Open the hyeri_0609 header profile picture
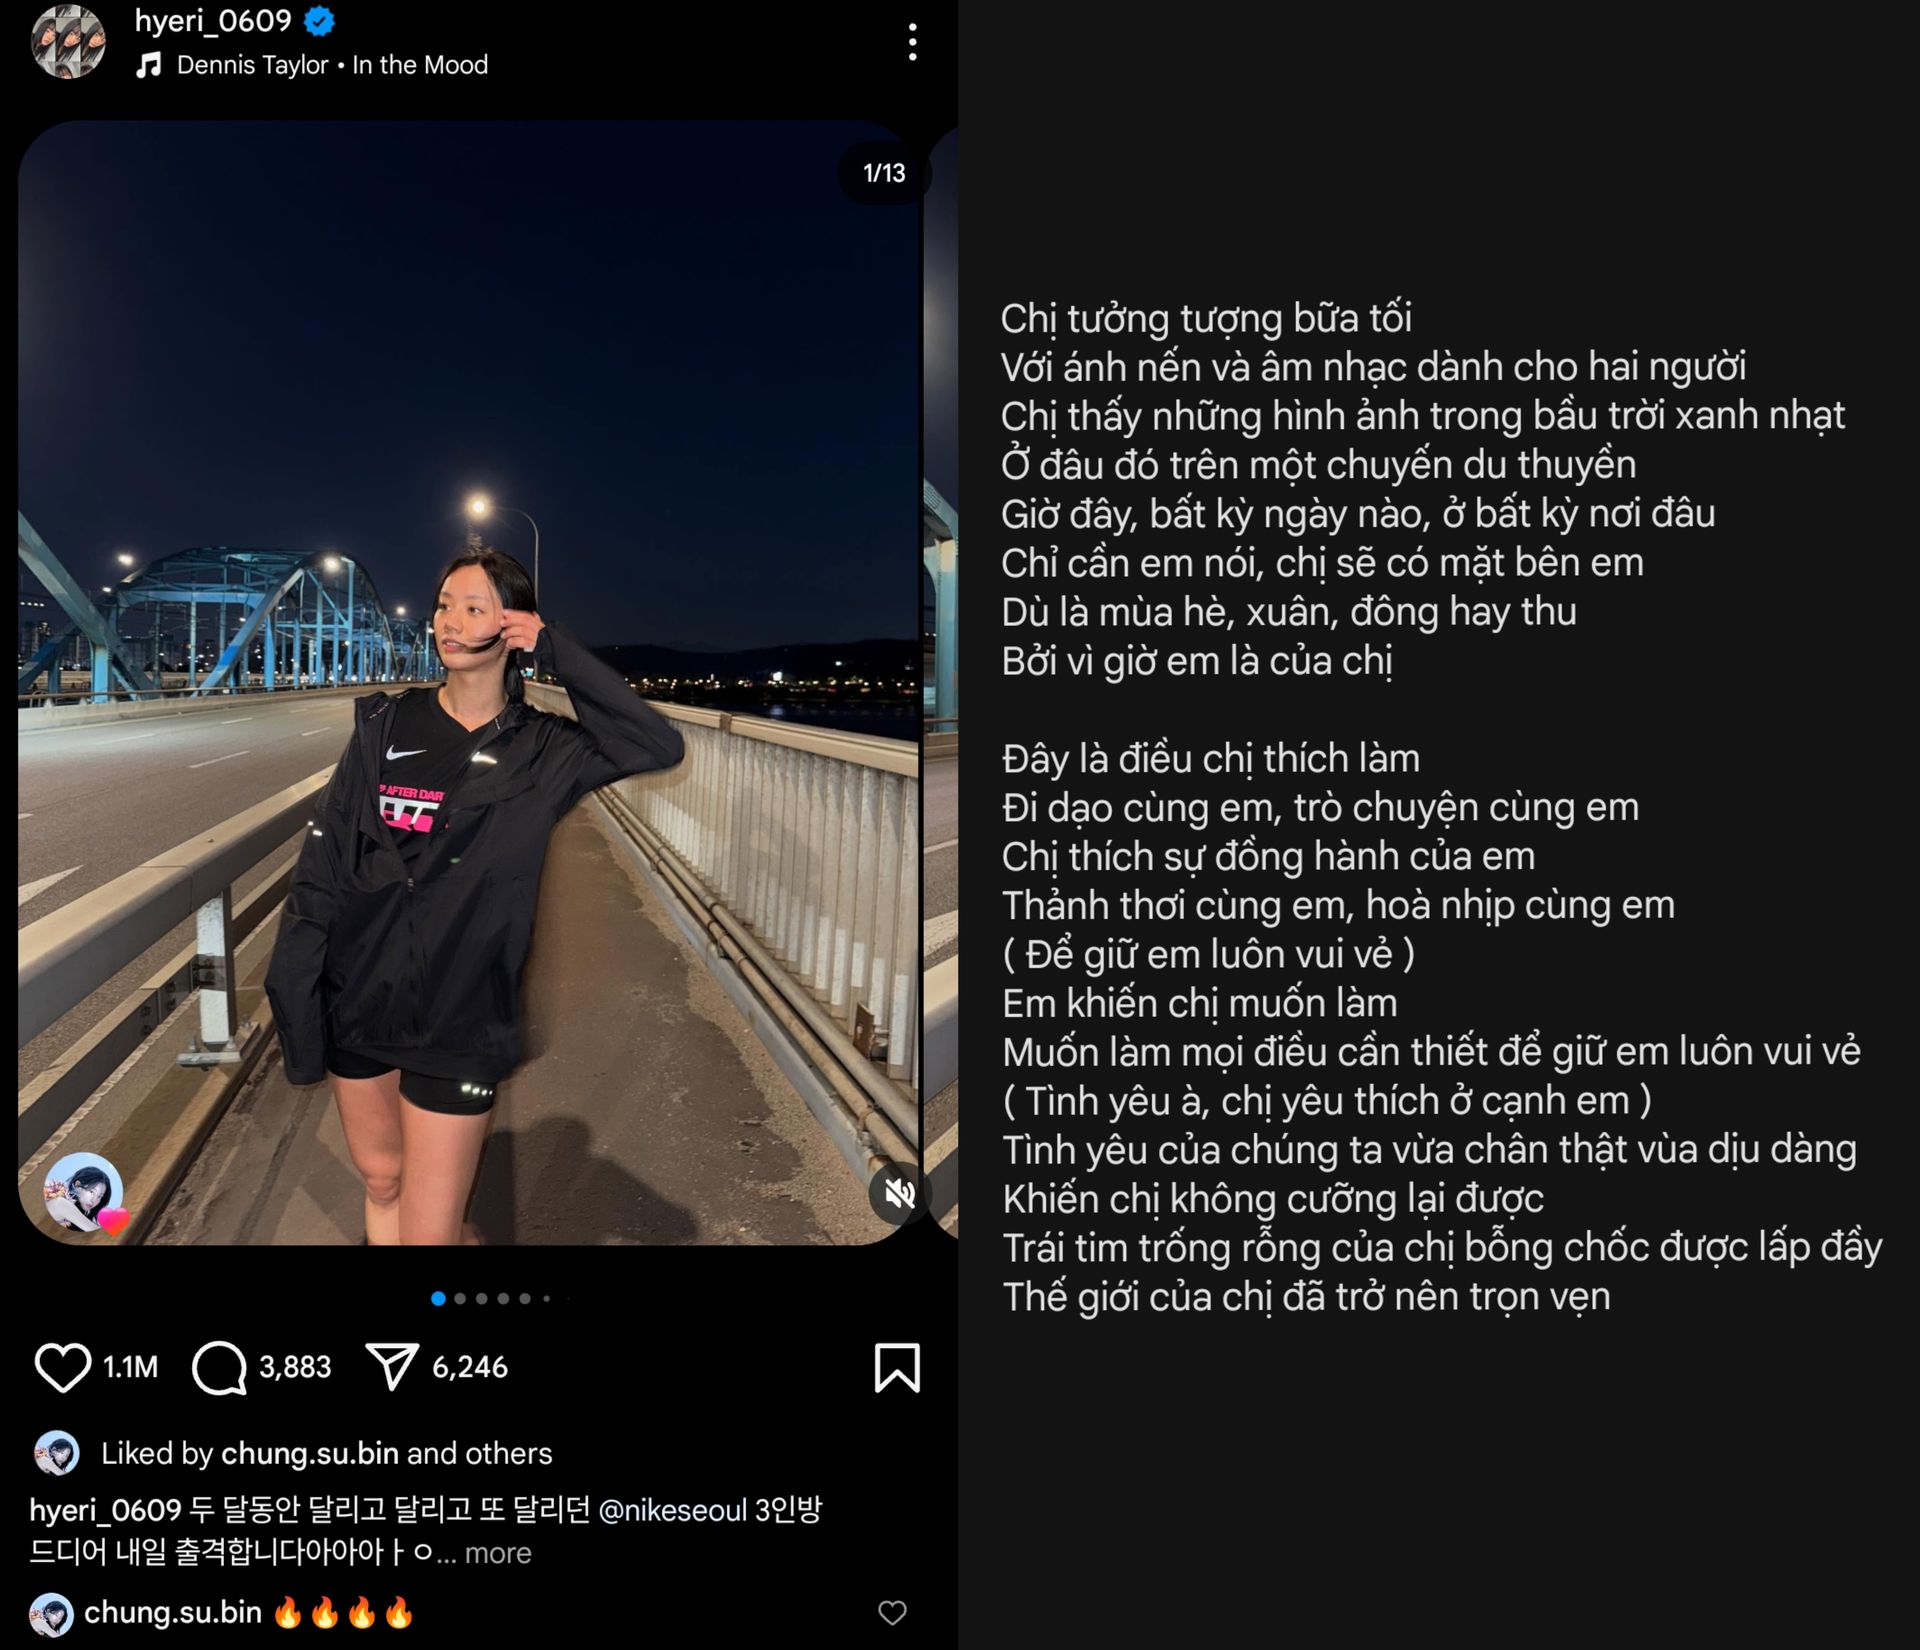 pyautogui.click(x=68, y=41)
